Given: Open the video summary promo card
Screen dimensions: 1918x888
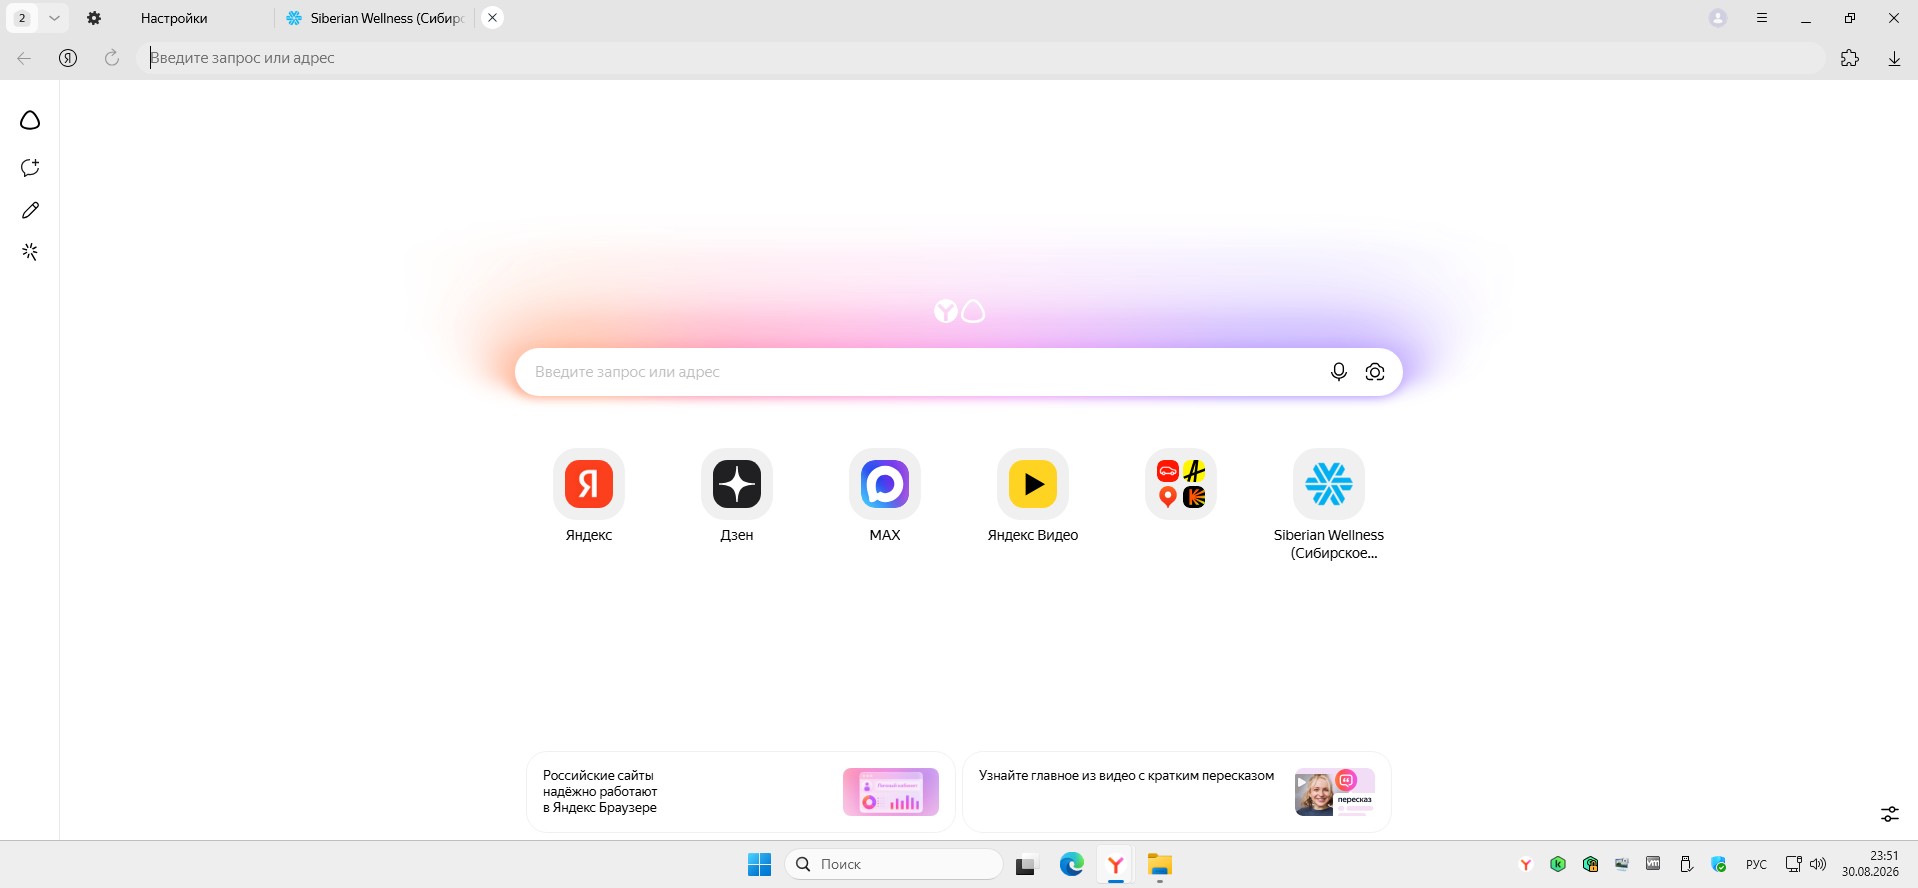Looking at the screenshot, I should tap(1177, 792).
